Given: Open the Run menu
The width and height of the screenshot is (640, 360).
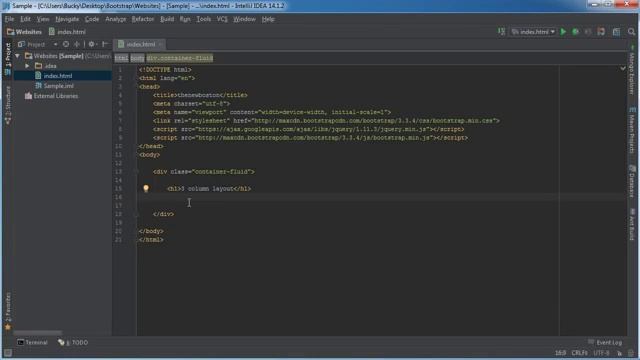Looking at the screenshot, I should click(x=185, y=19).
